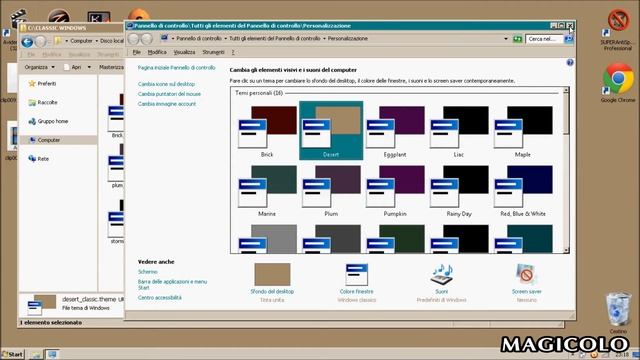
Task: Click Pannello di controllo breadcrumb segment
Action: (199, 38)
